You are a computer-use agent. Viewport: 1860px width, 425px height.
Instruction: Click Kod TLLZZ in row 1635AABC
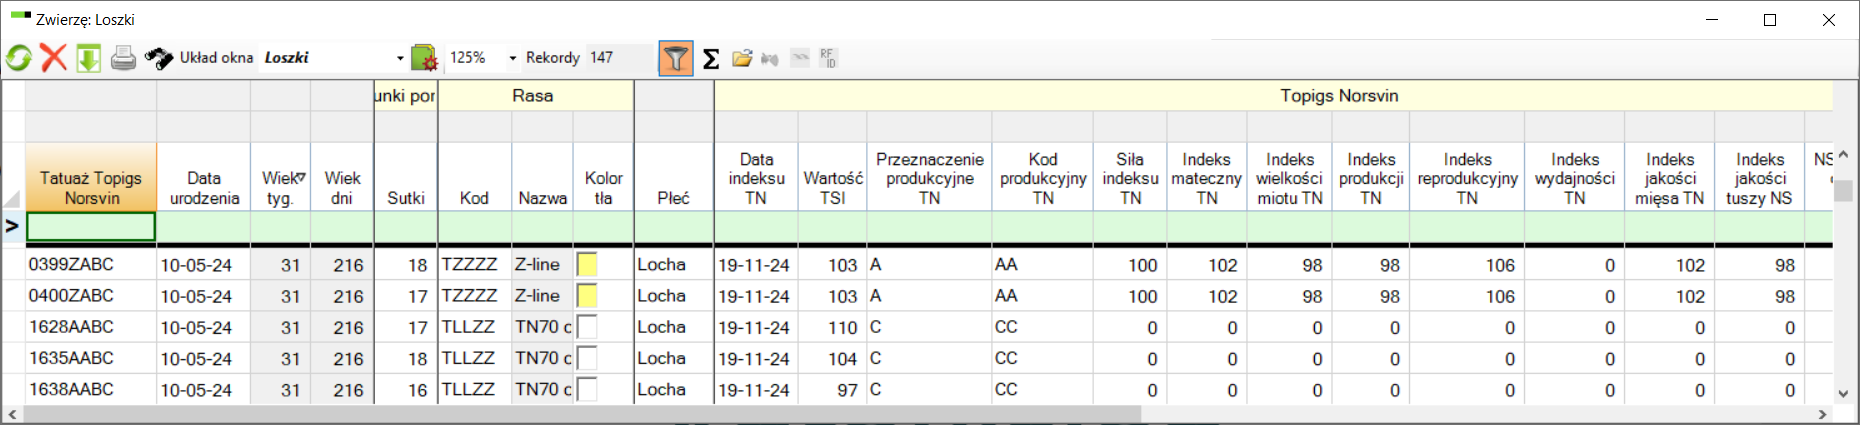pos(474,358)
